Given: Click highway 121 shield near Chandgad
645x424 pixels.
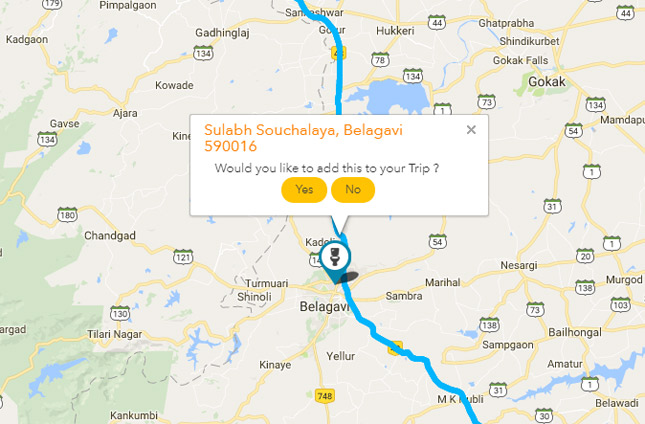Looking at the screenshot, I should 183,257.
